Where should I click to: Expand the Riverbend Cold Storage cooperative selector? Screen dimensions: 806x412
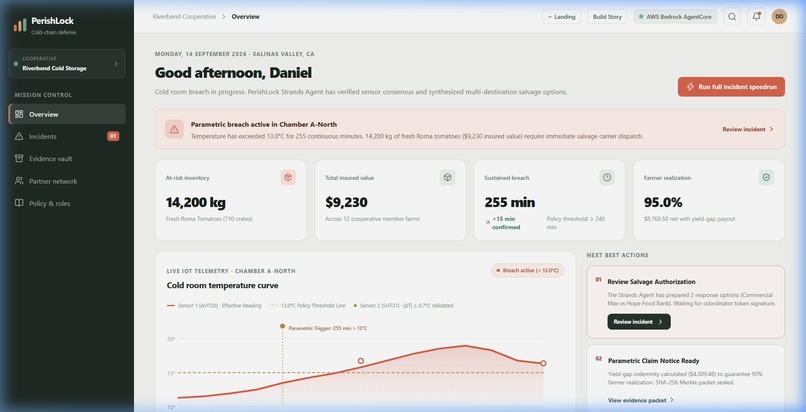[67, 64]
